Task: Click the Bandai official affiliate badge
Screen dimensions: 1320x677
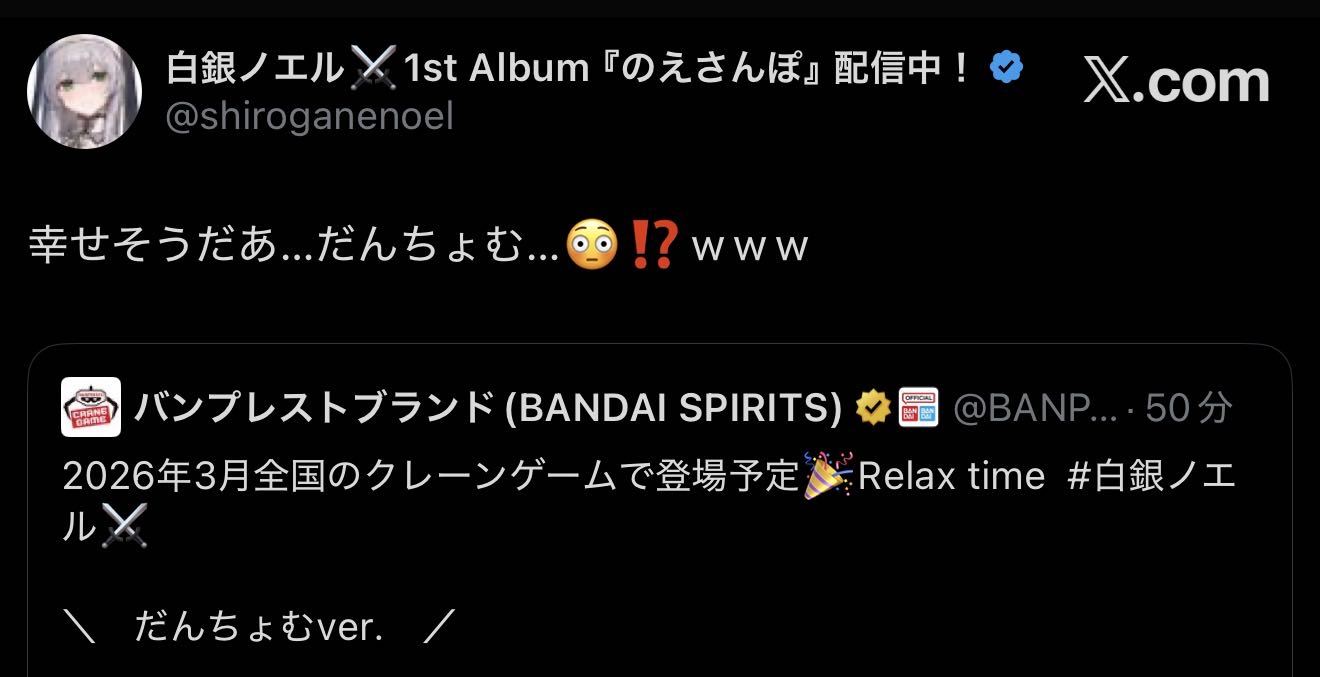Action: coord(918,407)
